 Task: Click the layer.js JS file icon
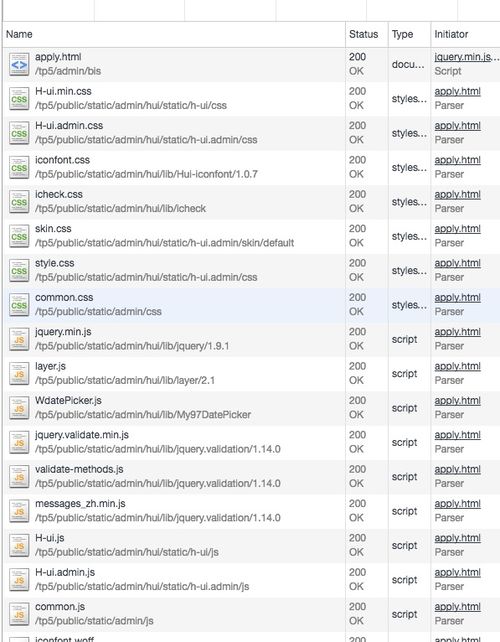[19, 373]
